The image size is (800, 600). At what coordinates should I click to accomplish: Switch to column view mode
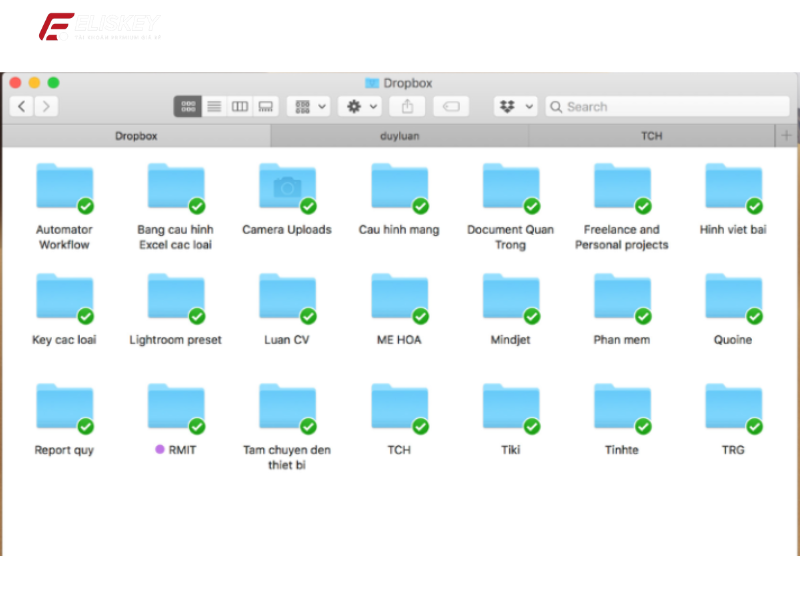[x=240, y=106]
